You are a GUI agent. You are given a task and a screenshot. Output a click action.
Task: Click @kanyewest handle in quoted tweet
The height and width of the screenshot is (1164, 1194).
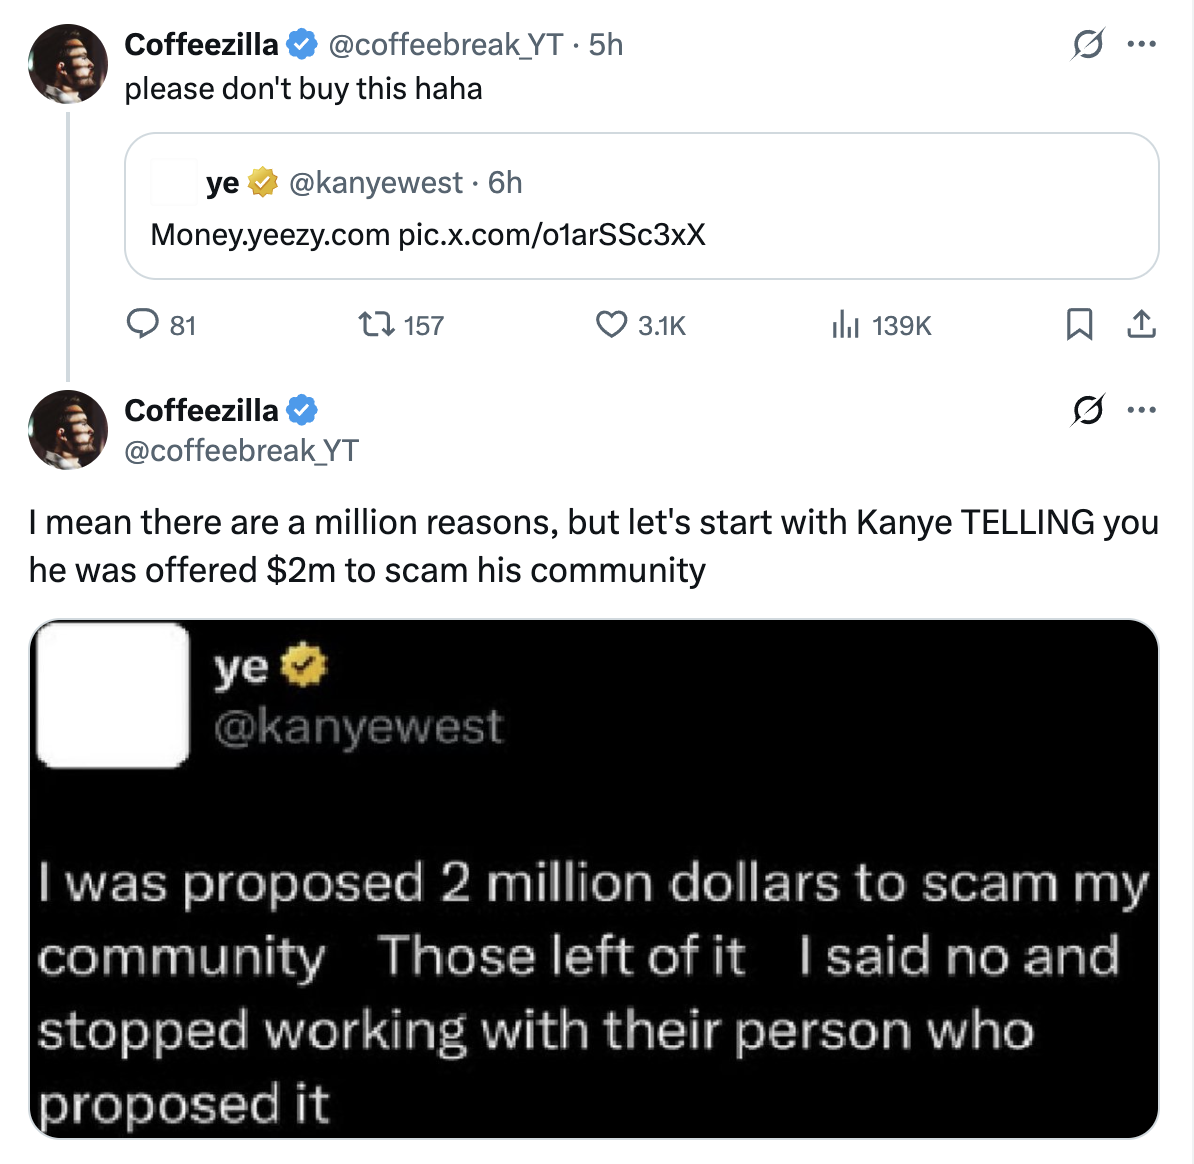point(376,183)
